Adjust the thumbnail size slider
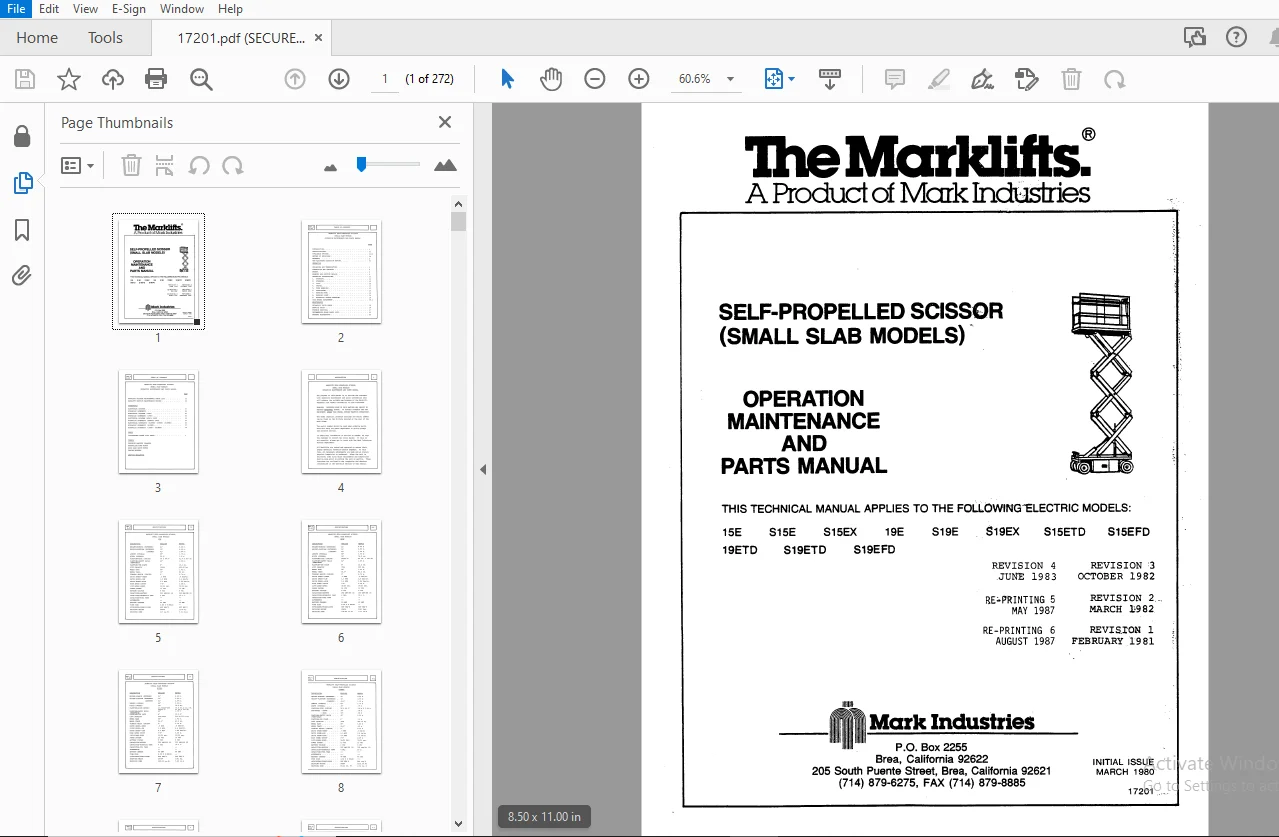The width and height of the screenshot is (1279, 837). pyautogui.click(x=361, y=164)
